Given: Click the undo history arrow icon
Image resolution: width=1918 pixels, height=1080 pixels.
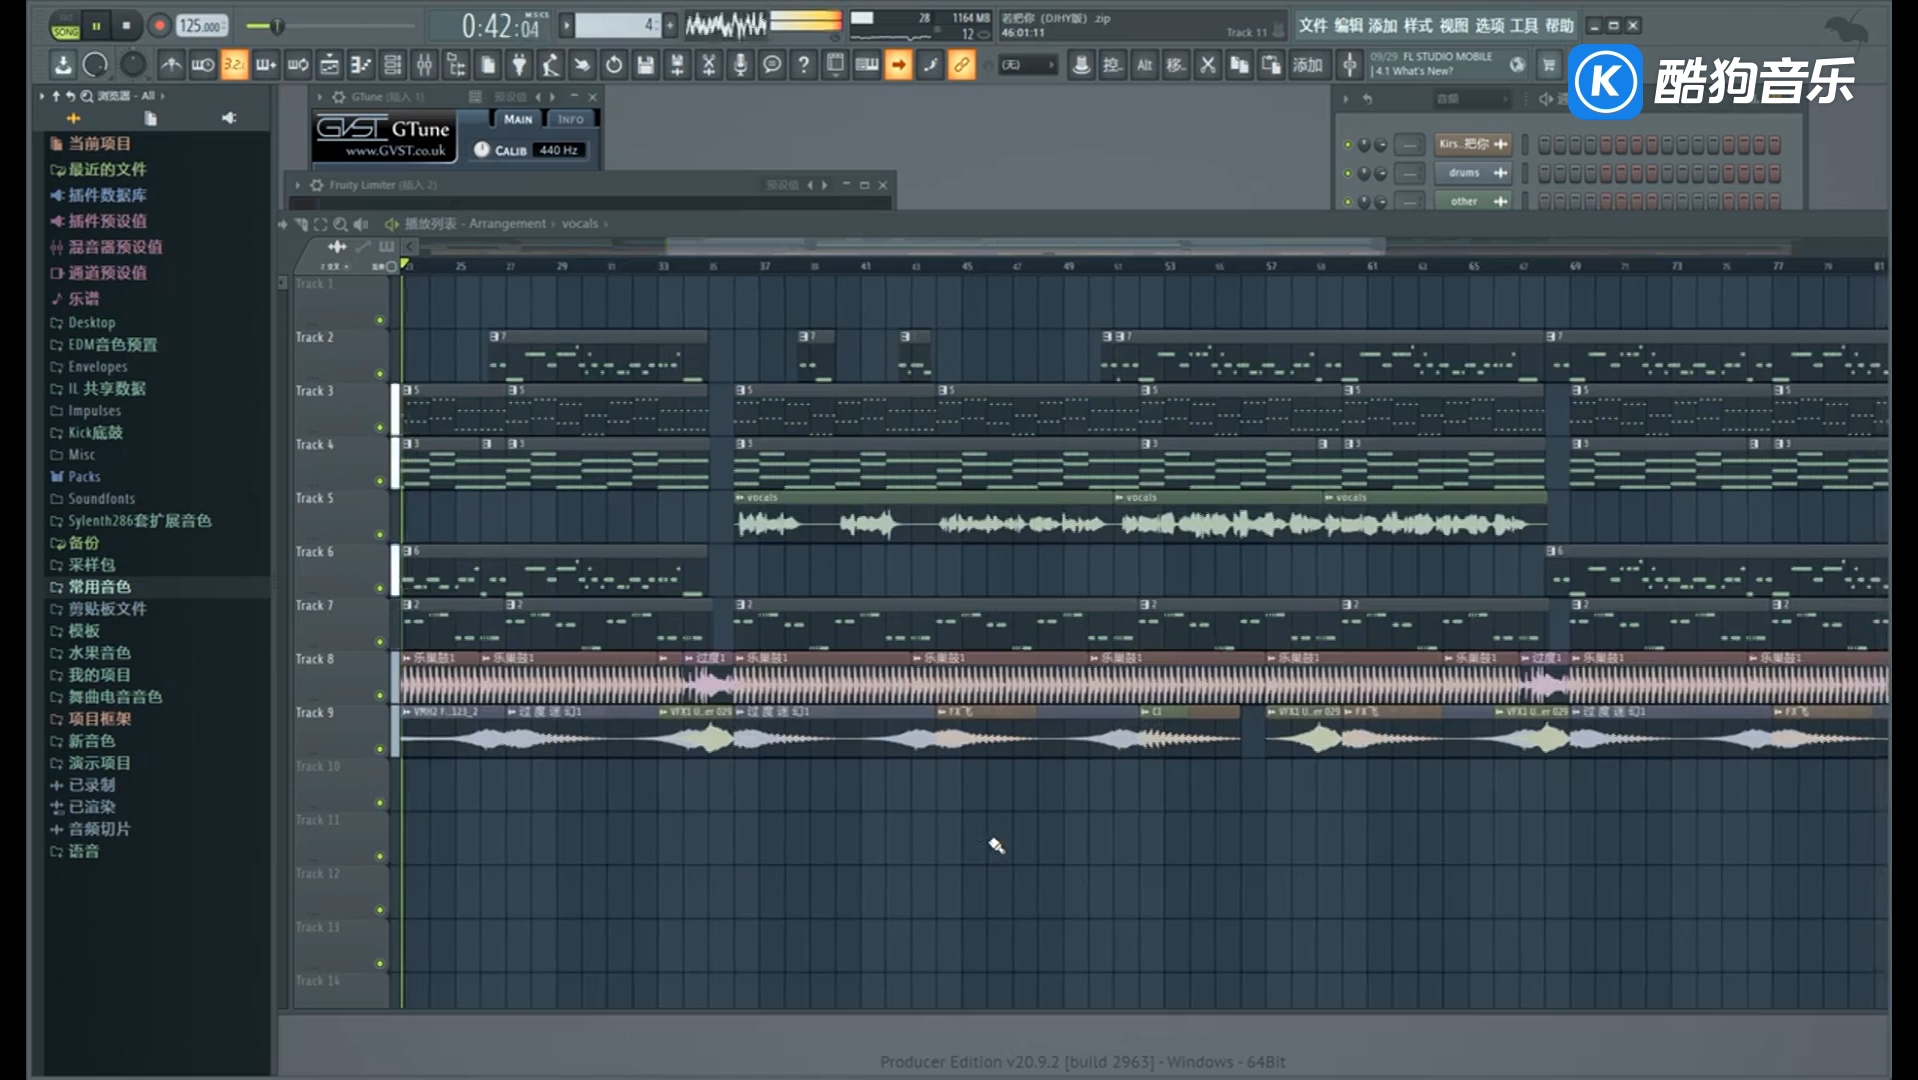Looking at the screenshot, I should [x=614, y=65].
